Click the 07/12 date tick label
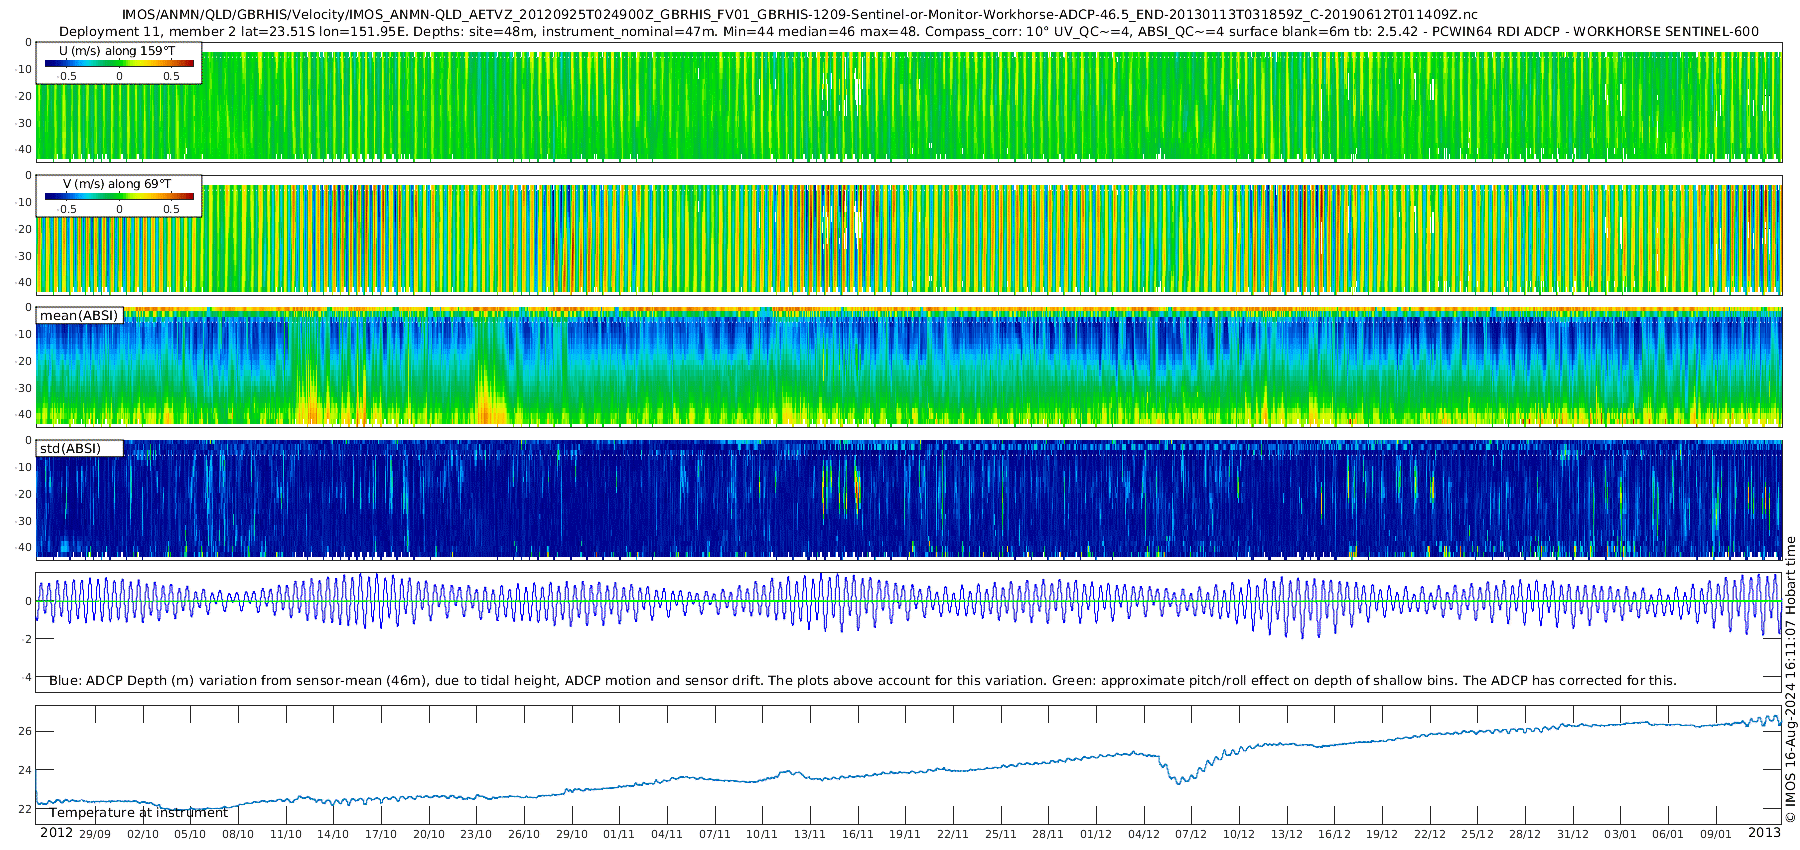Viewport: 1800px width, 850px height. click(x=1191, y=834)
